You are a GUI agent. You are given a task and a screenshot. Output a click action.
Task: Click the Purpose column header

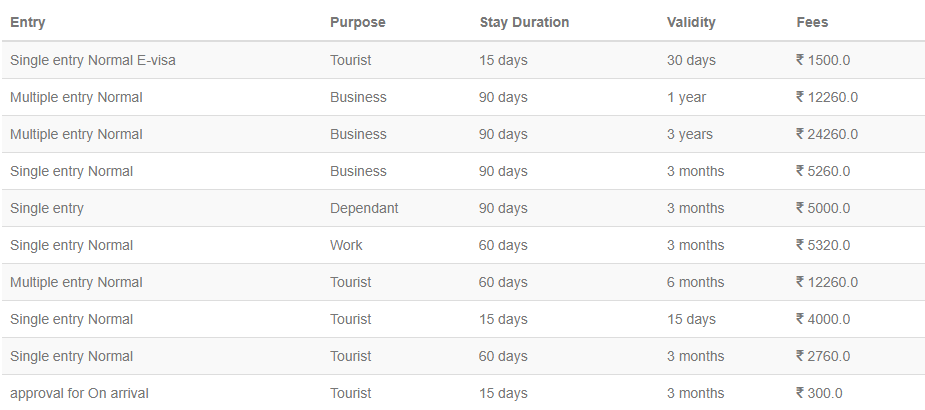click(x=357, y=22)
